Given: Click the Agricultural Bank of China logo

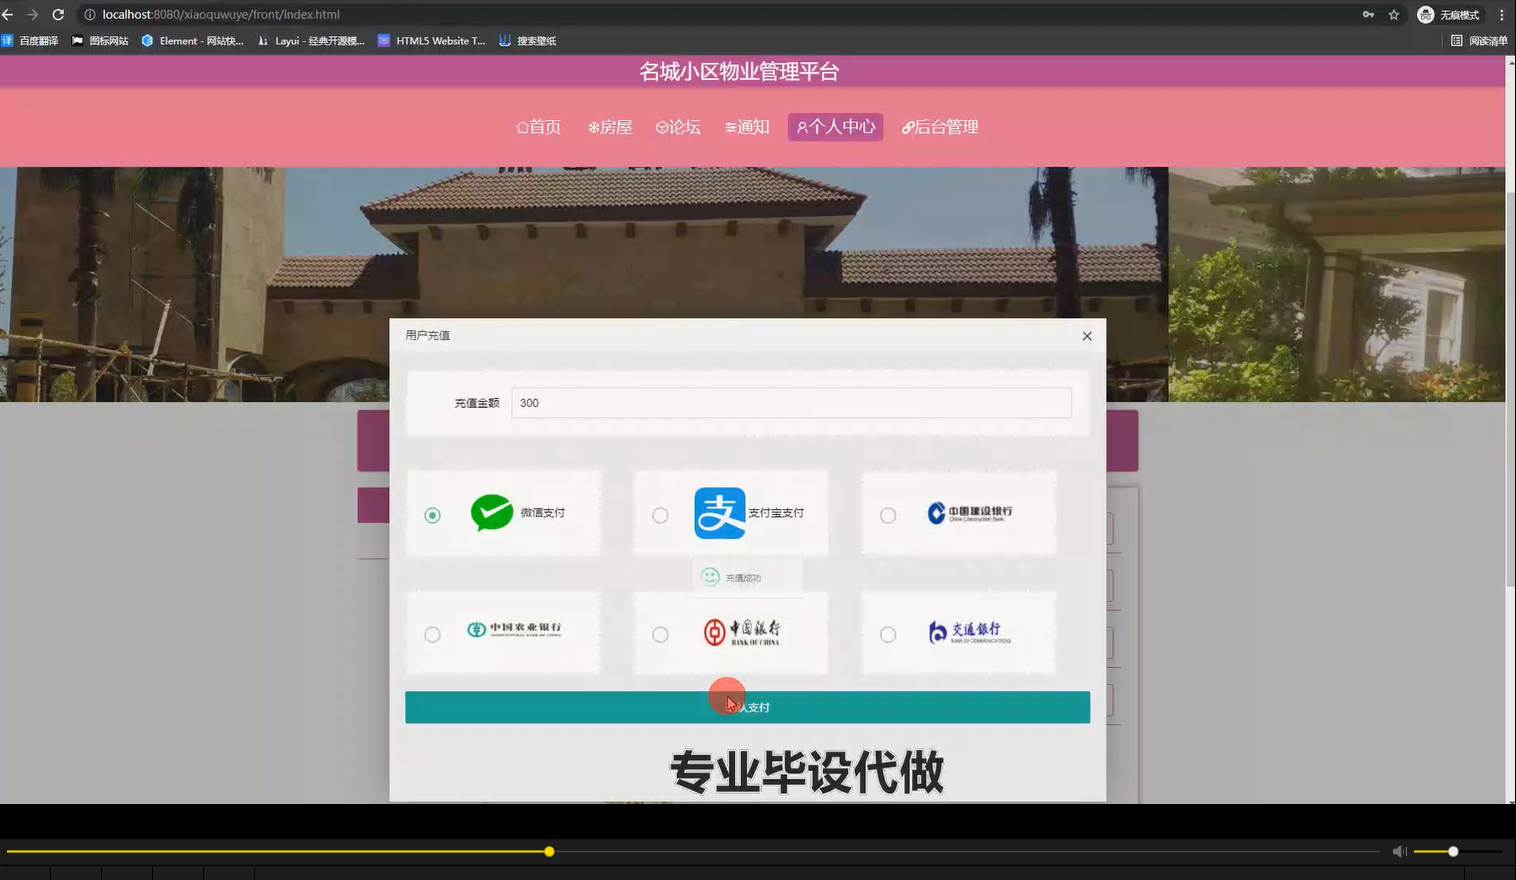Looking at the screenshot, I should 514,630.
